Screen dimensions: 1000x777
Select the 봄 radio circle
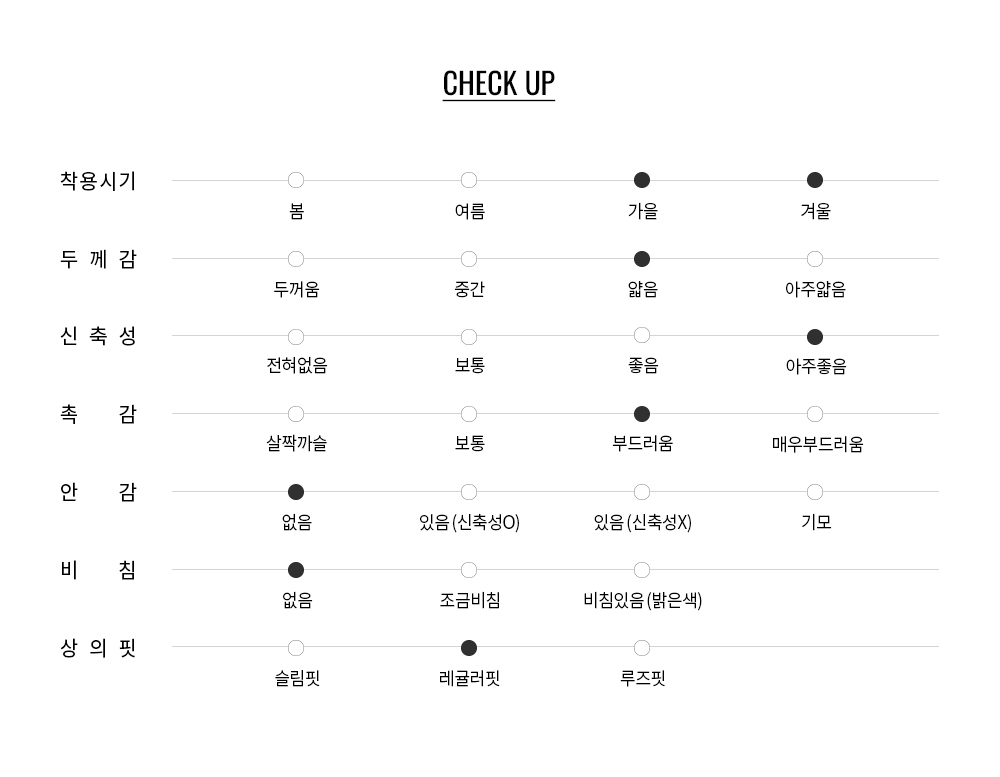point(296,180)
